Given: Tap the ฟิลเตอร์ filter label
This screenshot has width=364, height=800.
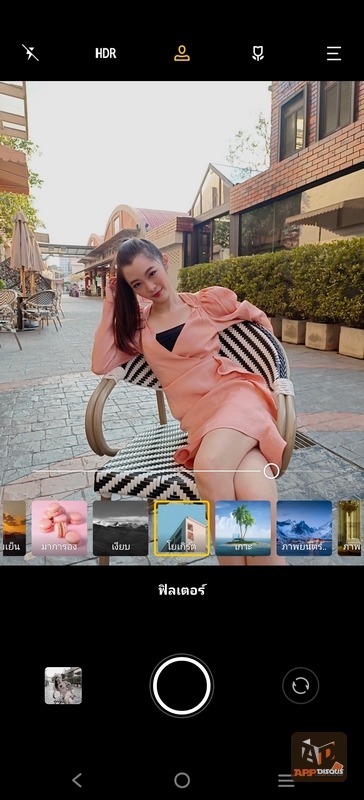Looking at the screenshot, I should click(182, 591).
